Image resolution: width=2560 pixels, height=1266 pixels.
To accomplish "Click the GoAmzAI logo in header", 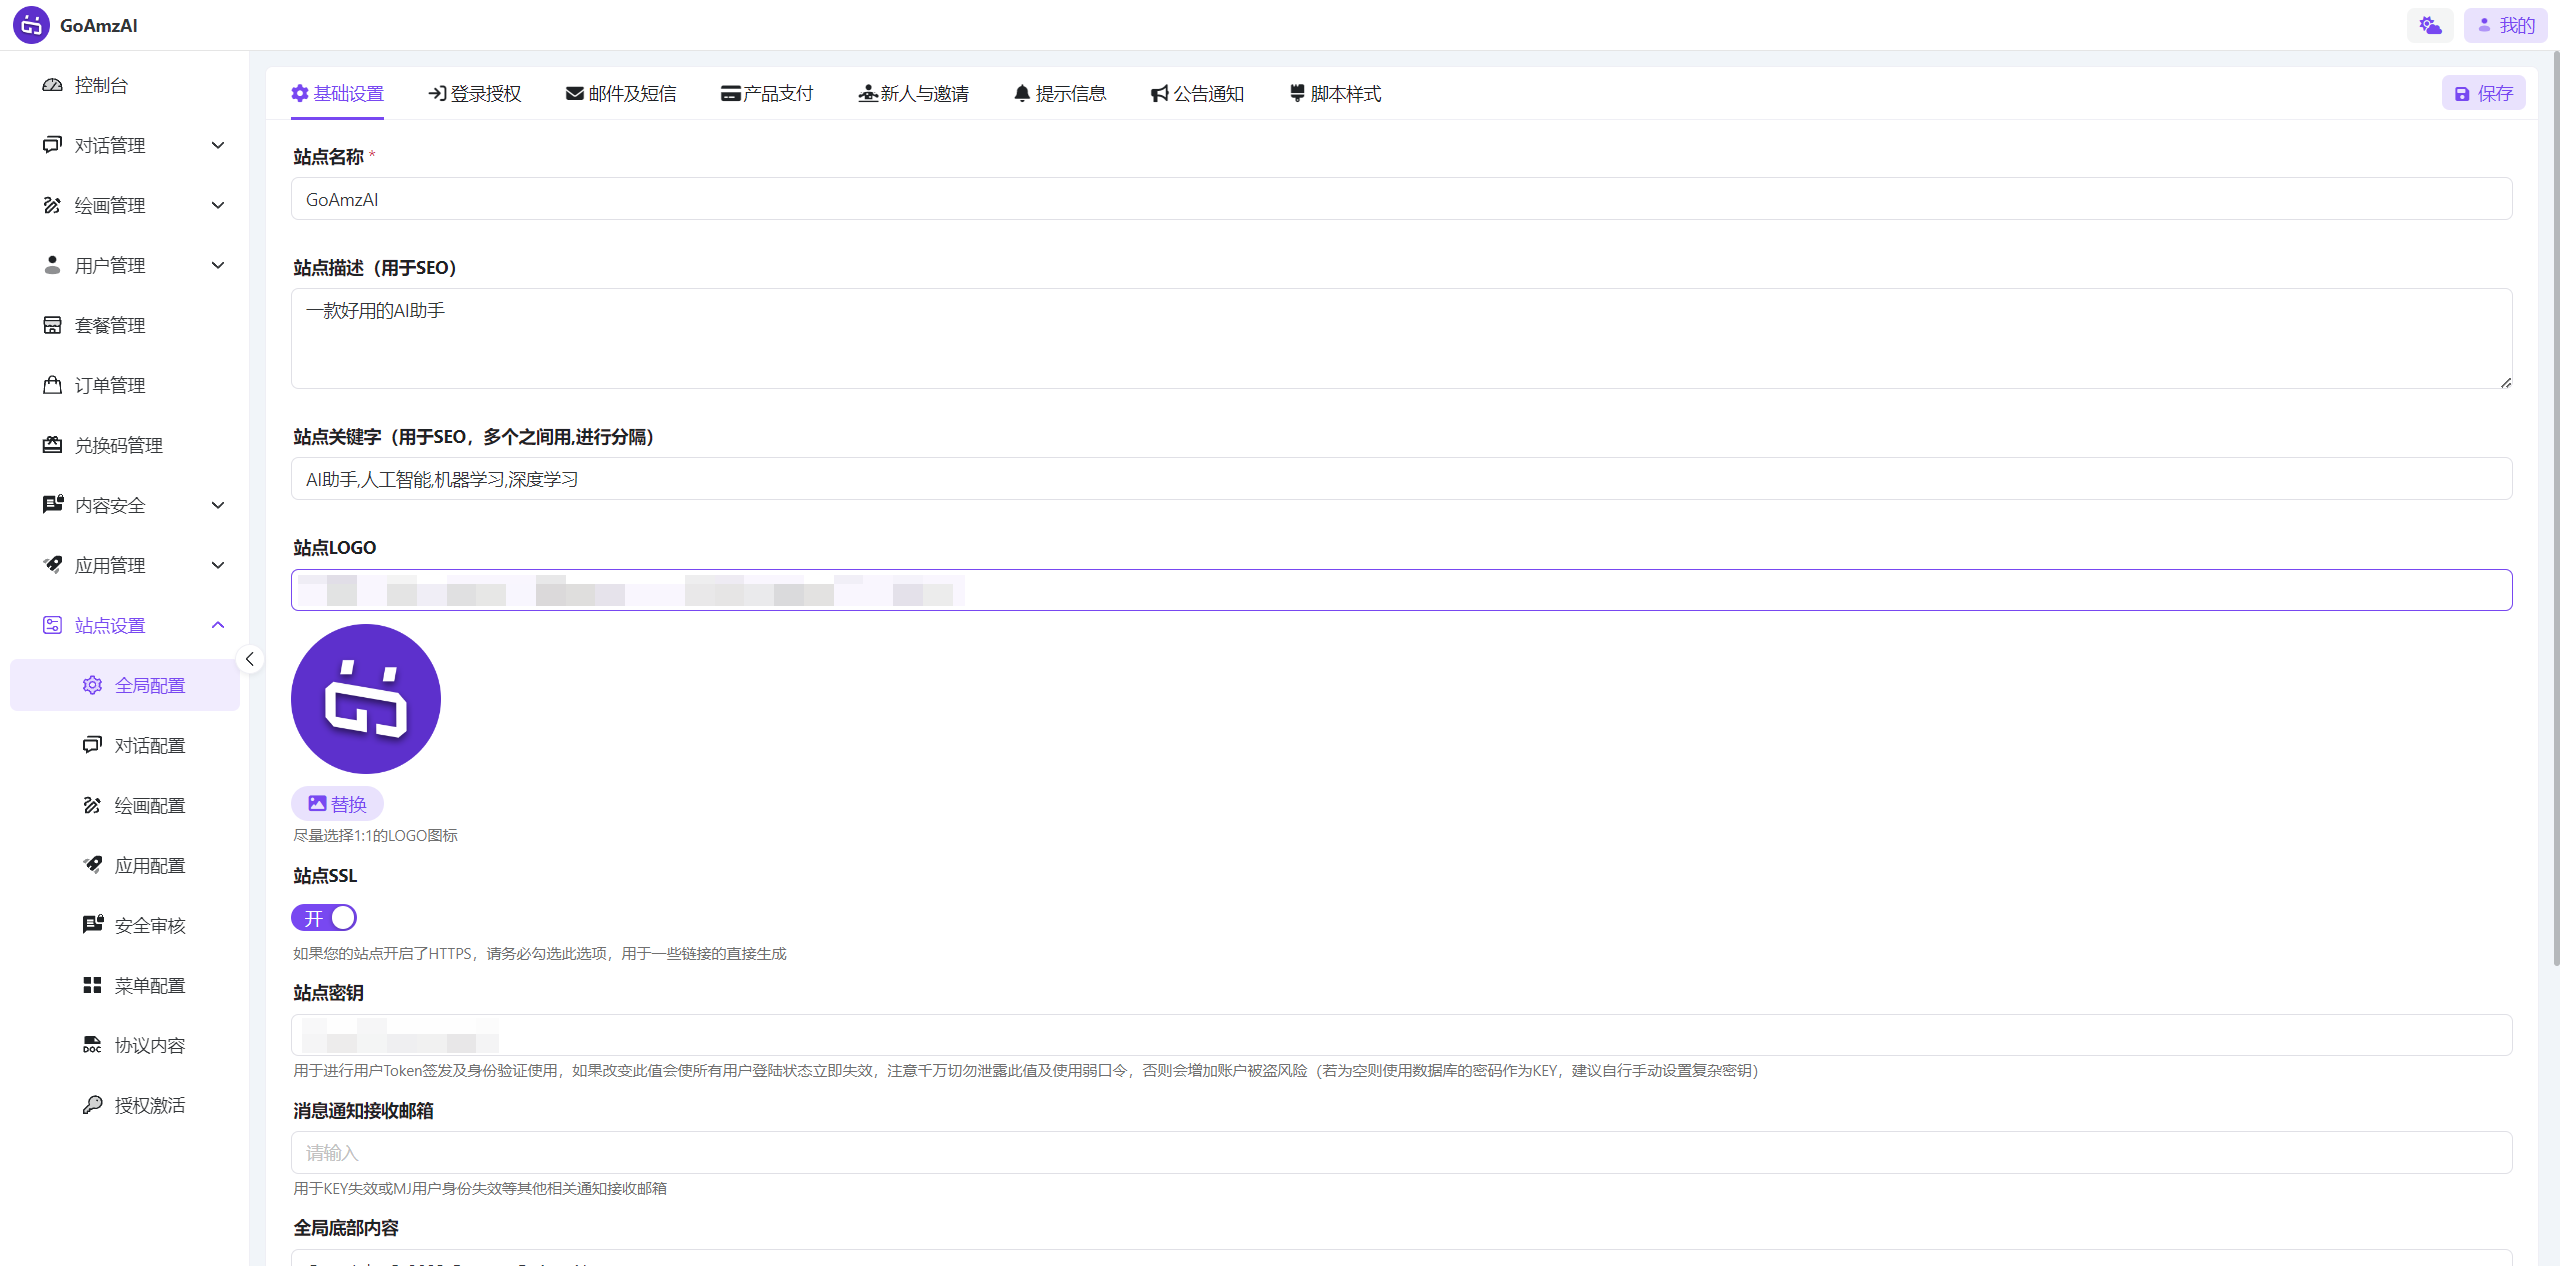I will [x=31, y=25].
